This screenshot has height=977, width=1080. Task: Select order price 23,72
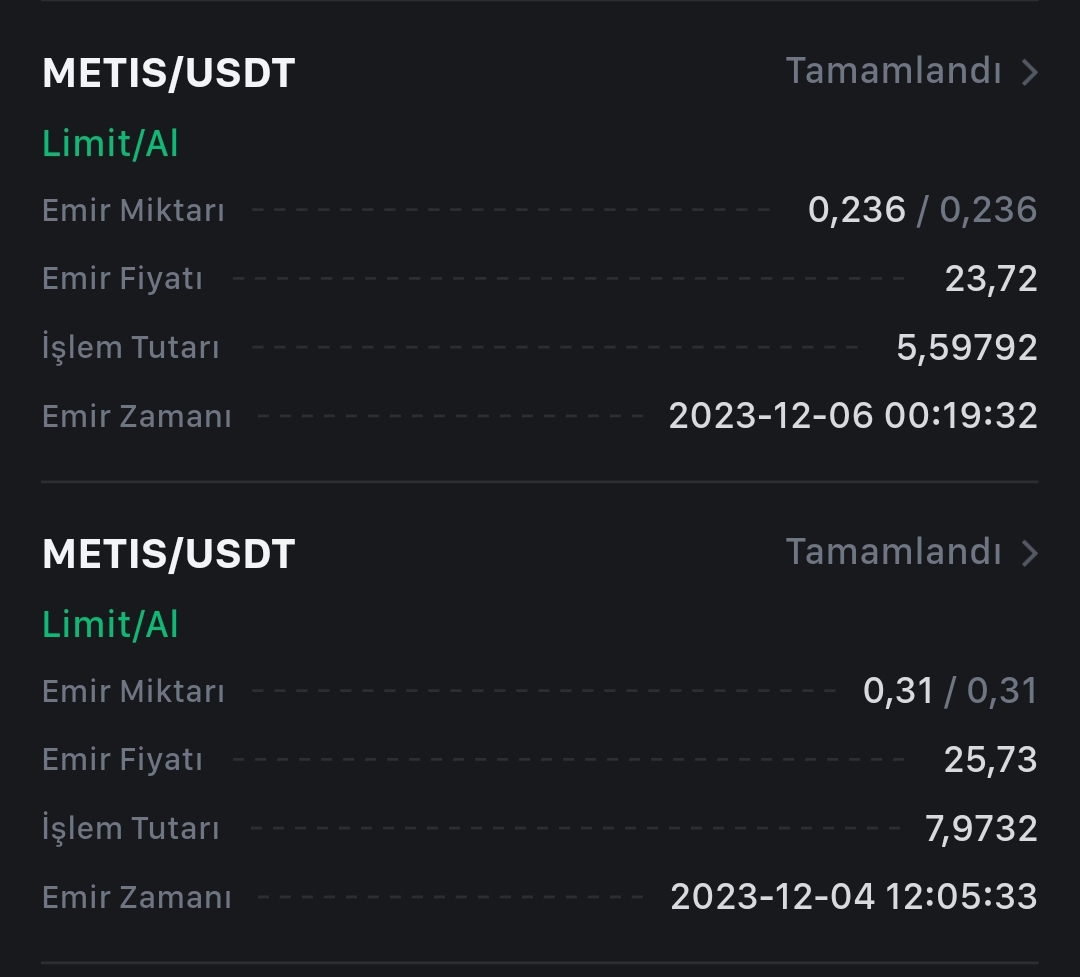point(991,279)
